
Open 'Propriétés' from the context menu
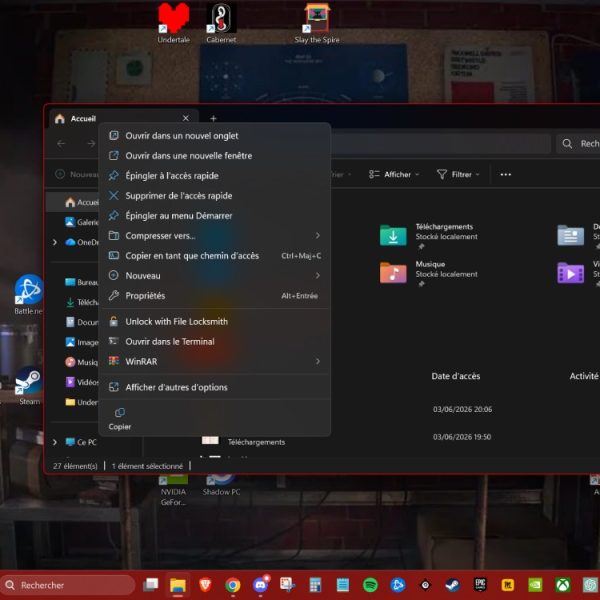(x=214, y=295)
